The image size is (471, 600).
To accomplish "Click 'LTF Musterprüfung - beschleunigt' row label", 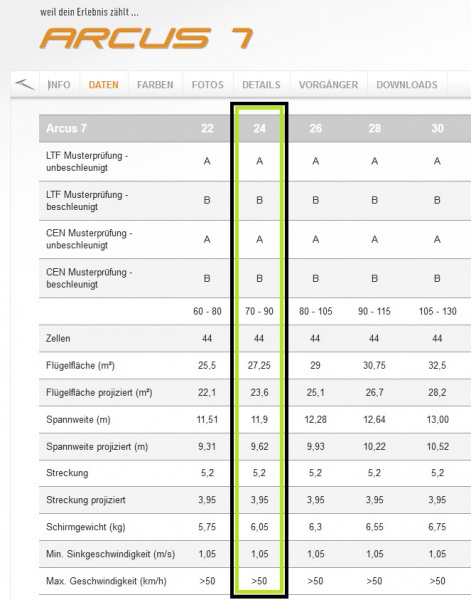I will pyautogui.click(x=87, y=201).
